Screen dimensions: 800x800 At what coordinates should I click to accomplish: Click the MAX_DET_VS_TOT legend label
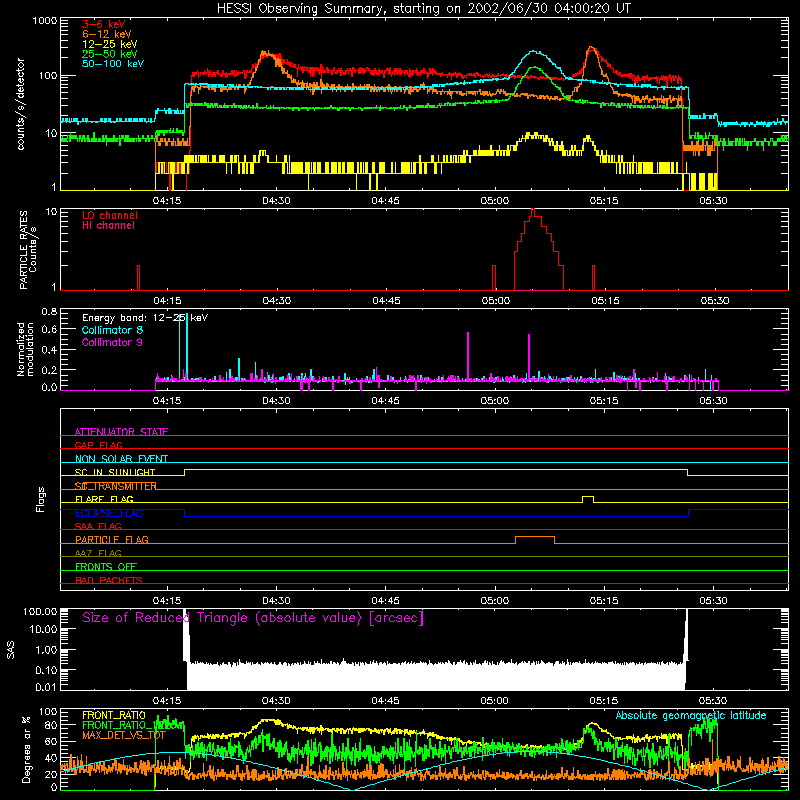124,735
